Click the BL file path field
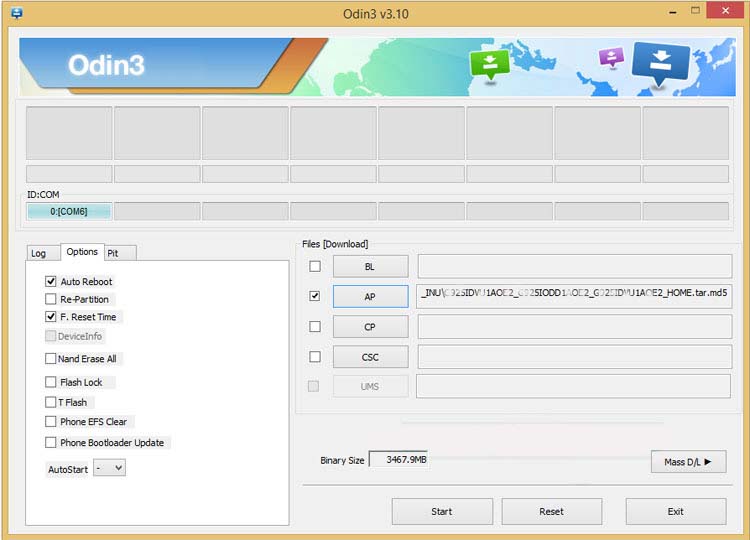Viewport: 750px width, 540px height. click(575, 266)
